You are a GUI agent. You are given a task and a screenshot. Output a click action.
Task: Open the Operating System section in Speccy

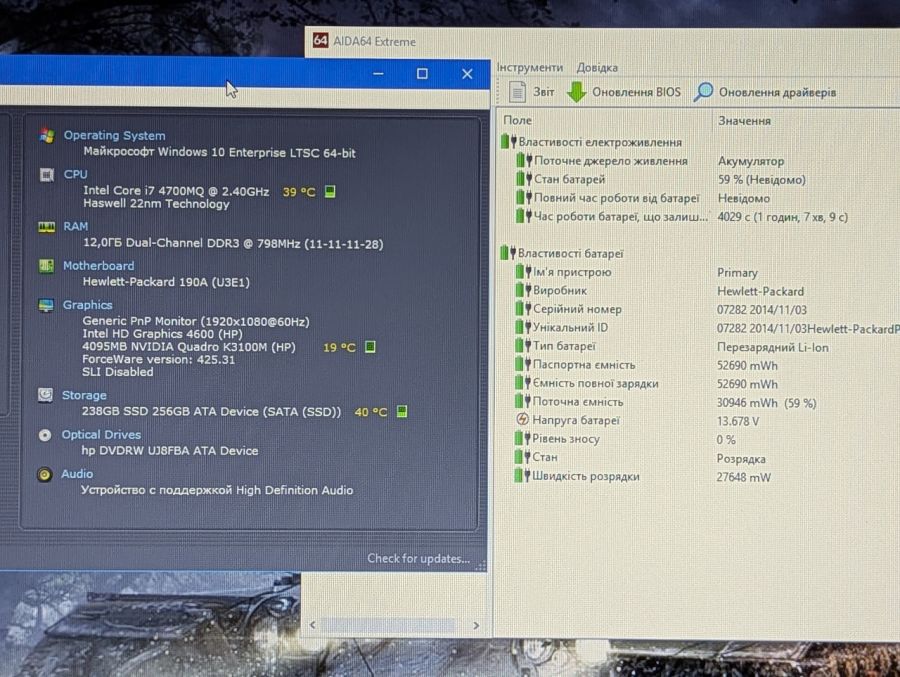[114, 136]
